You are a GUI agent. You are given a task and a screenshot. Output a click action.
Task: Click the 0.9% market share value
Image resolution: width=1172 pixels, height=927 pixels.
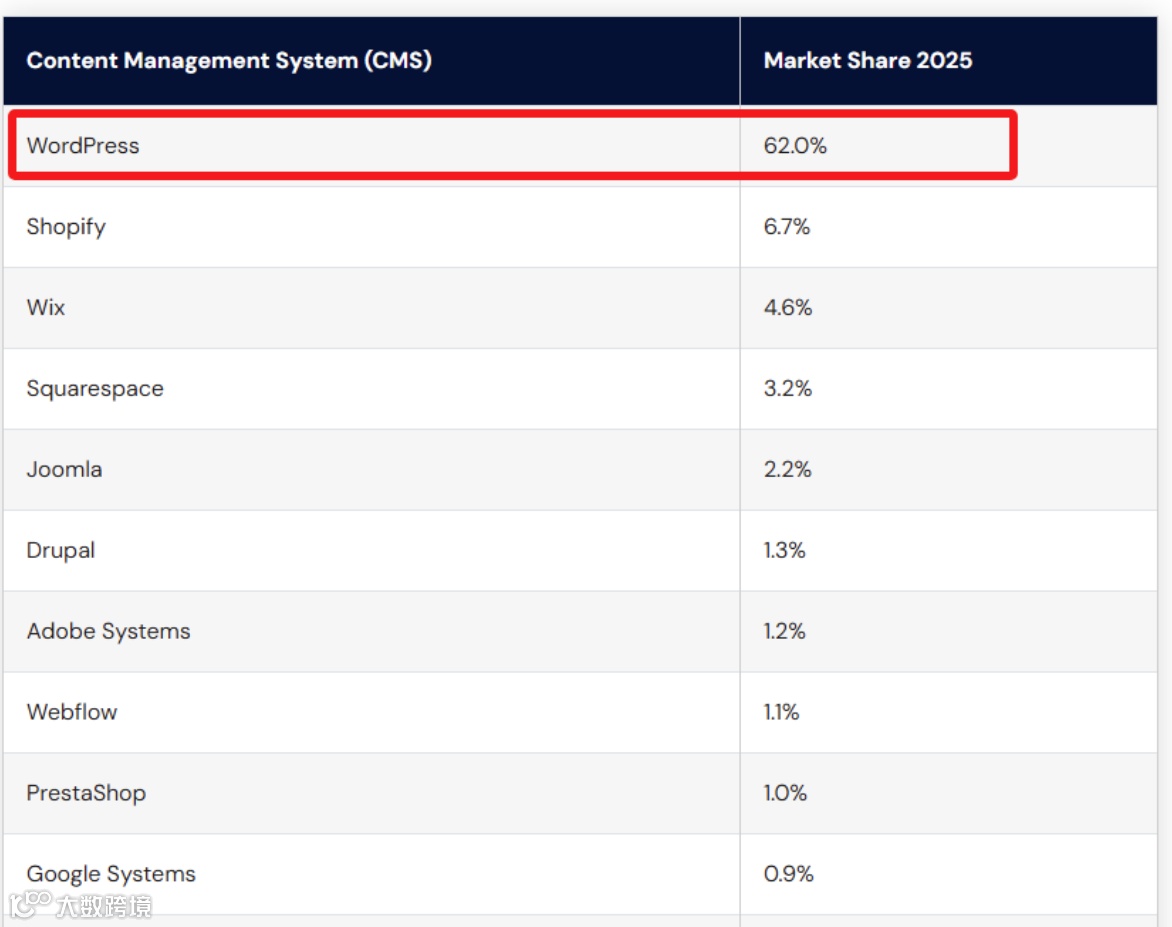[788, 873]
